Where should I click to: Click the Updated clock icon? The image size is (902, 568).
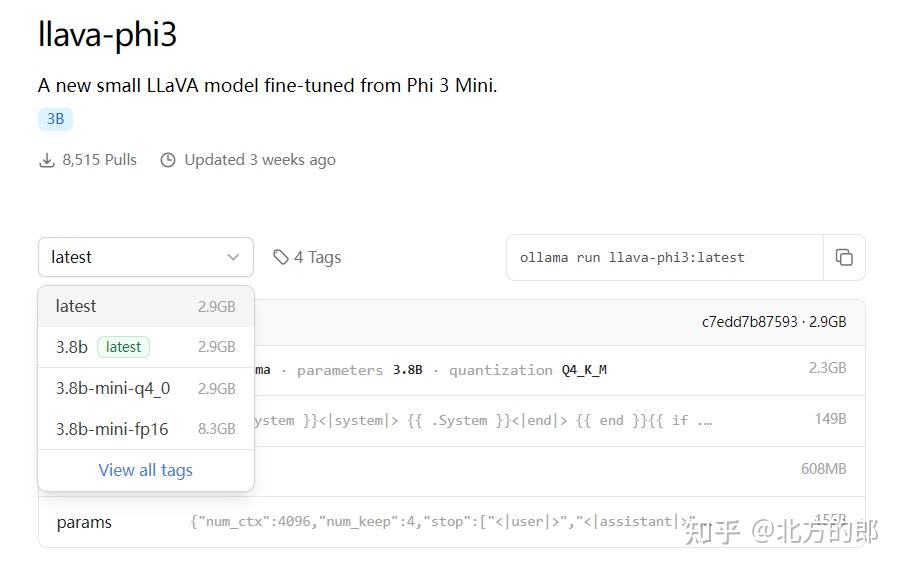click(168, 160)
